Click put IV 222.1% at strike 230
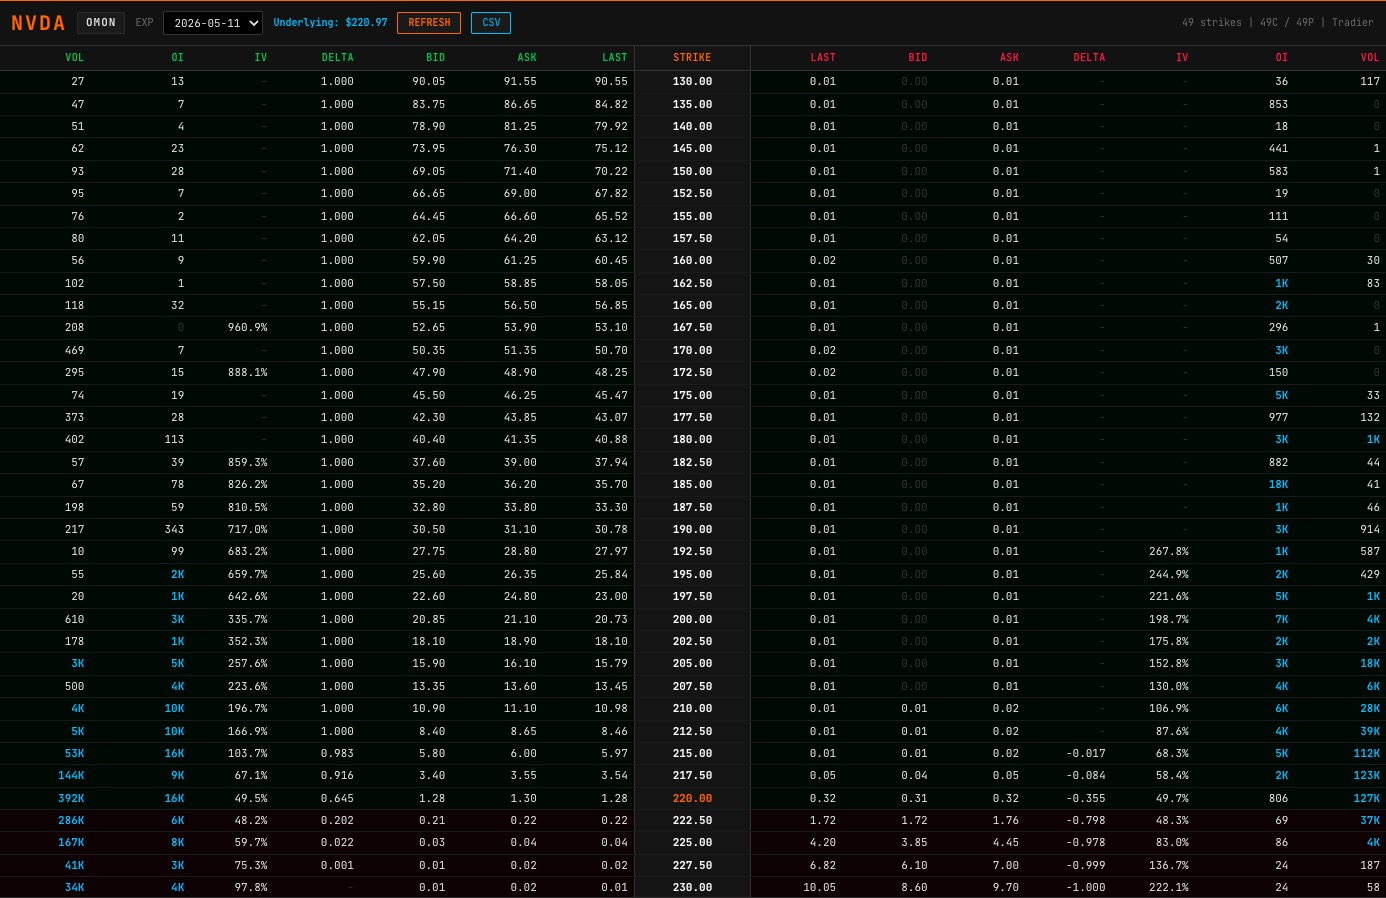1386x898 pixels. tap(1168, 887)
